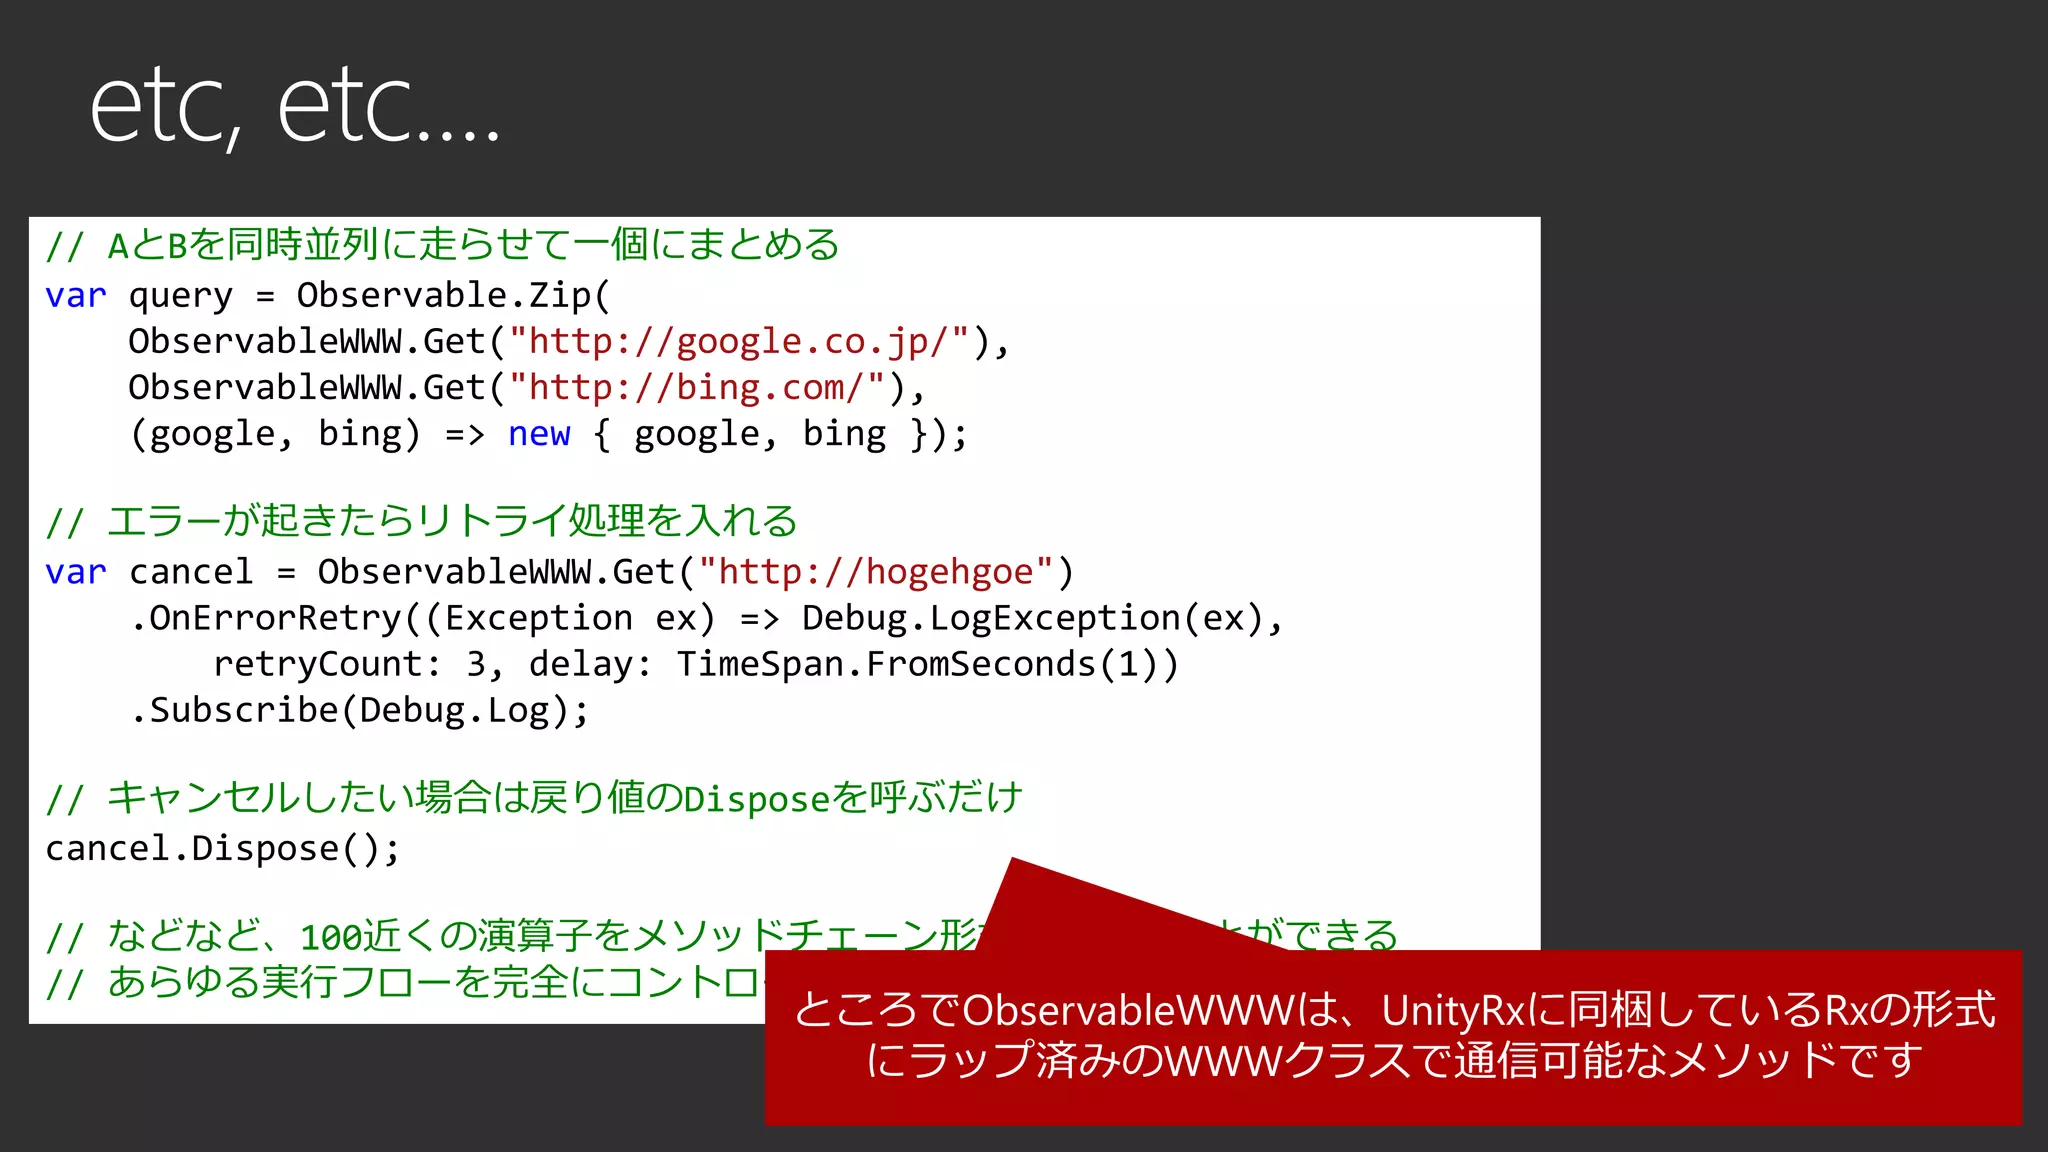This screenshot has height=1152, width=2048.
Task: Click the line 'var query = Observable.Zip('
Action: pos(328,295)
